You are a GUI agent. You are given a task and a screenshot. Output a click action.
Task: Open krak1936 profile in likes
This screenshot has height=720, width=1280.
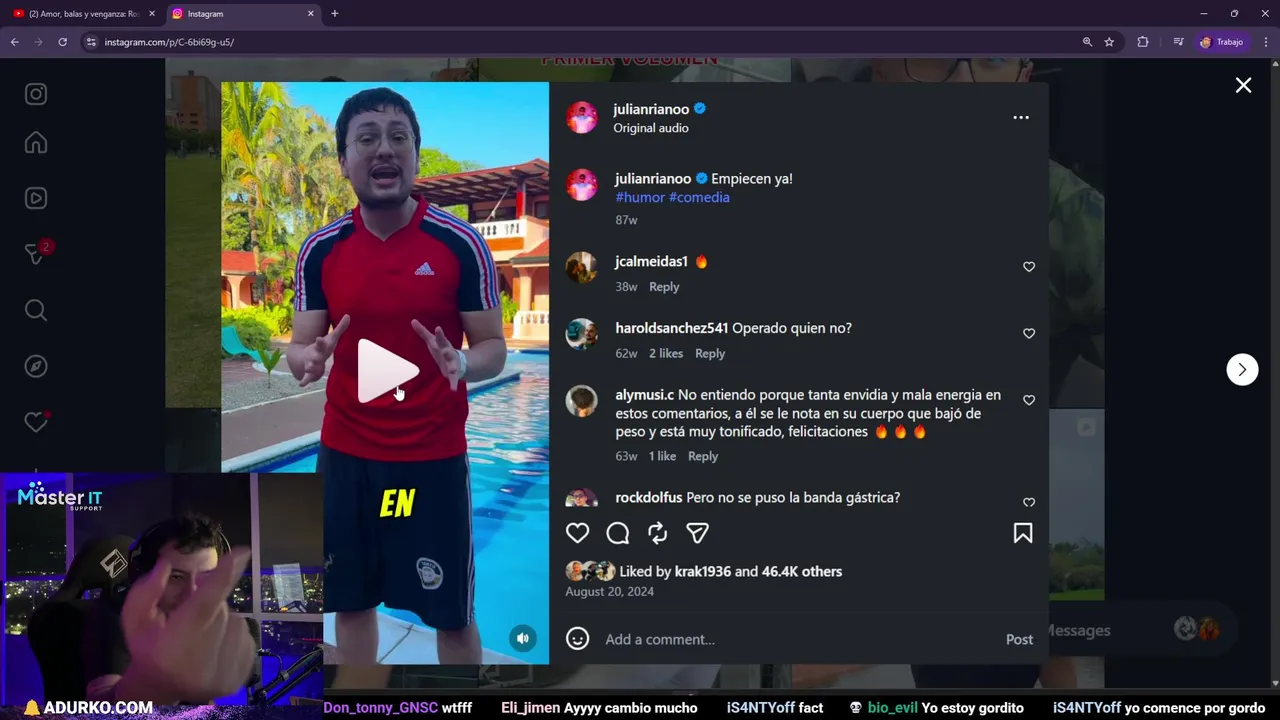702,572
